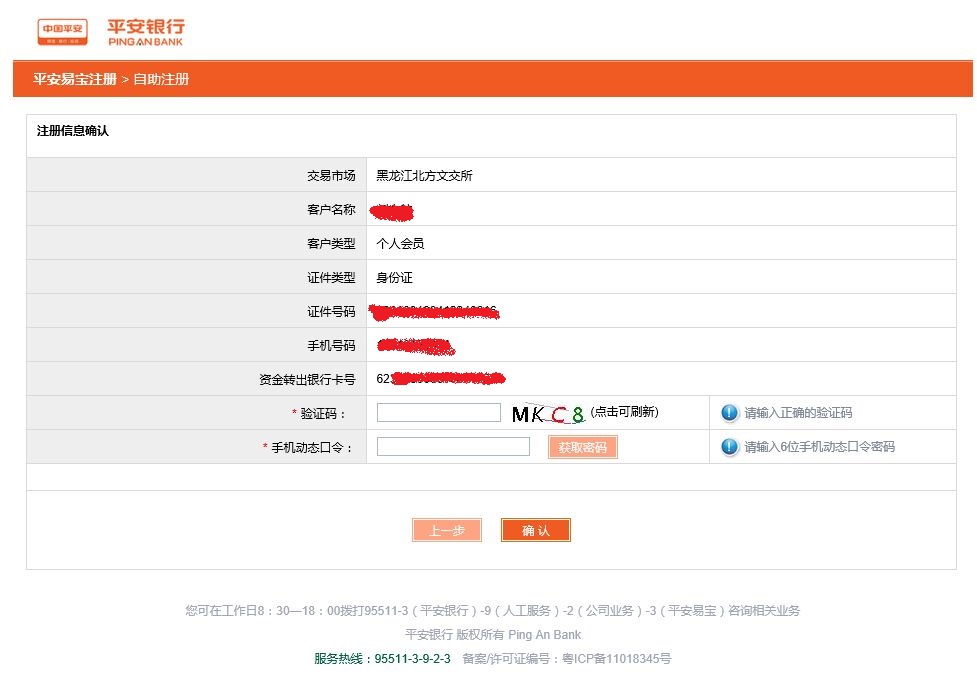Click the 证件类型 label
This screenshot has height=694, width=977.
coord(331,278)
